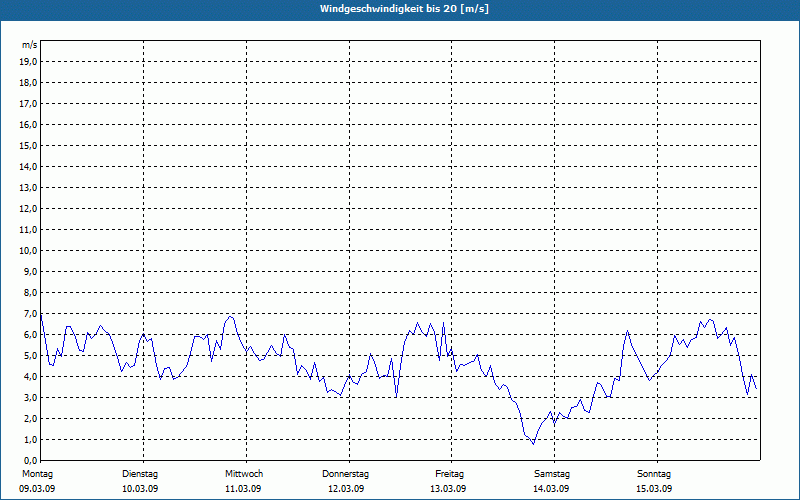800x500 pixels.
Task: Click the 'Donnerstag' day label
Action: (x=345, y=474)
